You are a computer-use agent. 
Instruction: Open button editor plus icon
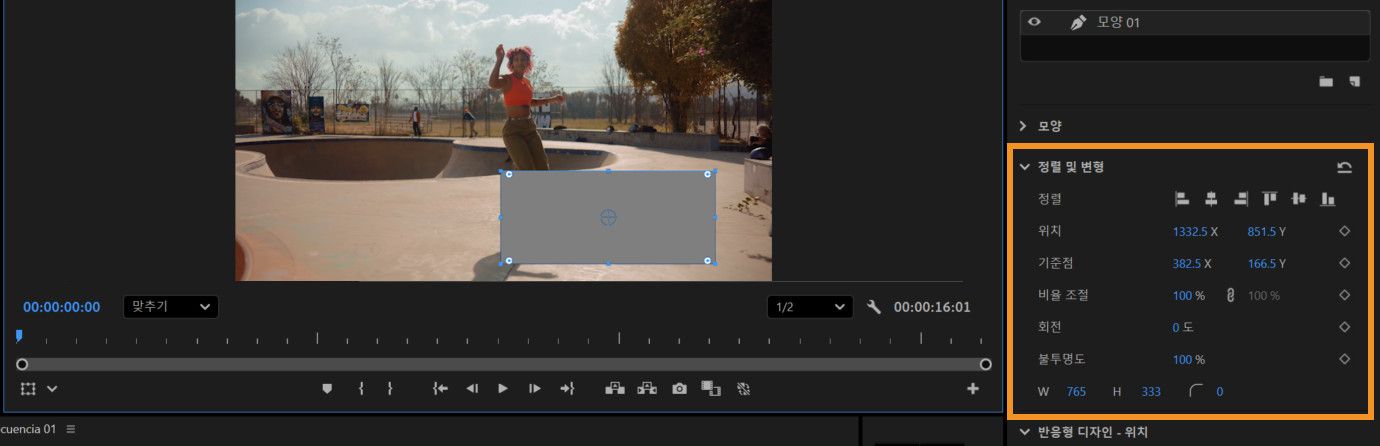tap(972, 388)
